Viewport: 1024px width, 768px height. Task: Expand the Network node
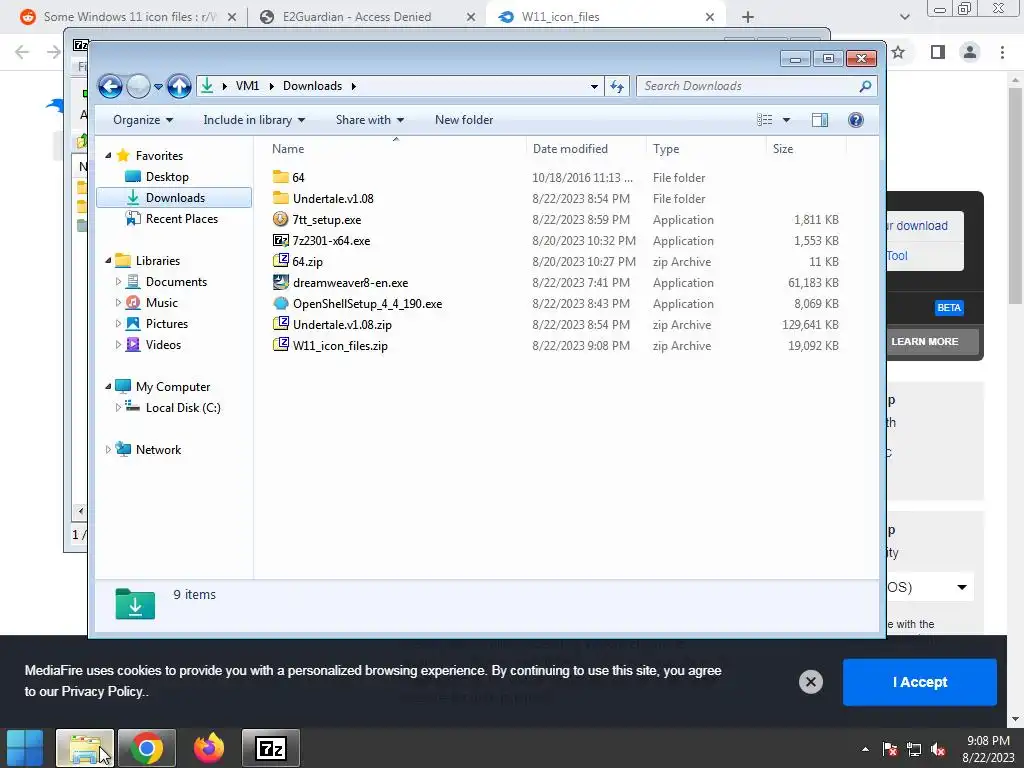point(108,450)
